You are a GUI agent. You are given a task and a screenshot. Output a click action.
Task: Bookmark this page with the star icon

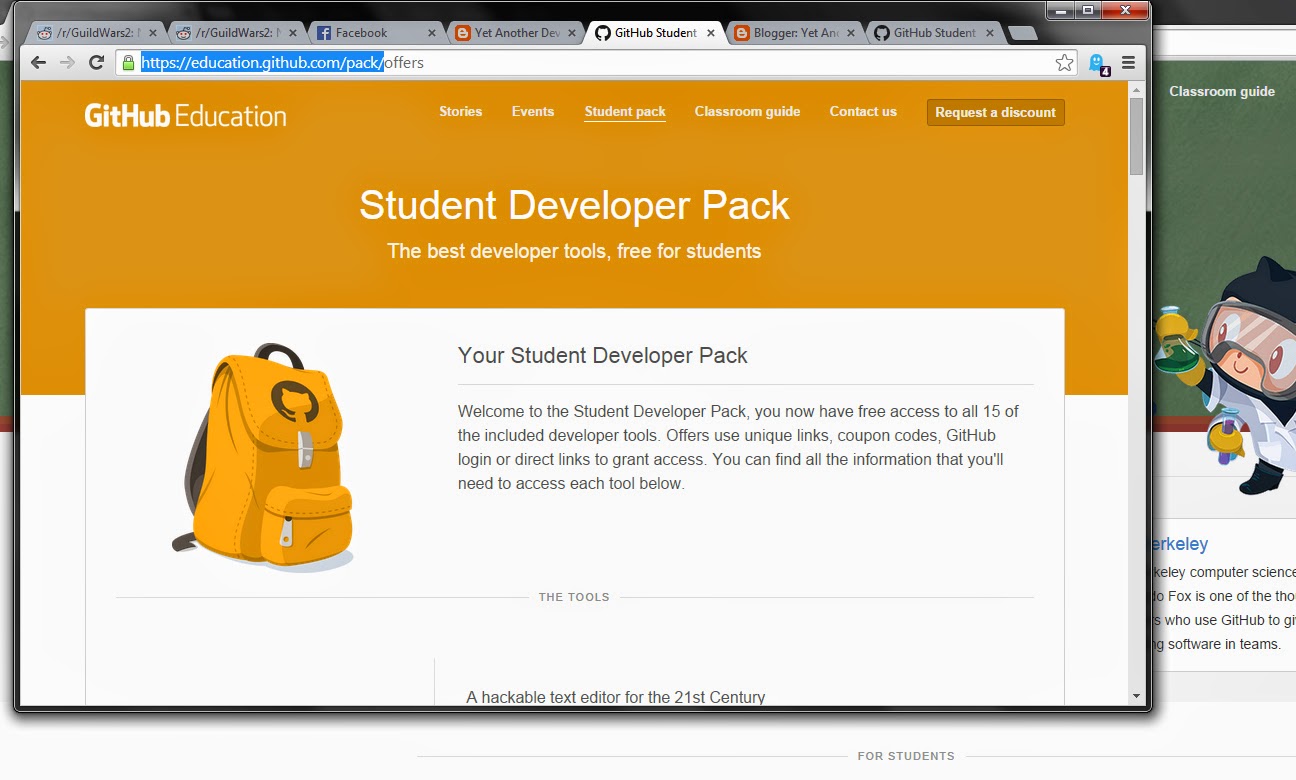click(x=1064, y=63)
